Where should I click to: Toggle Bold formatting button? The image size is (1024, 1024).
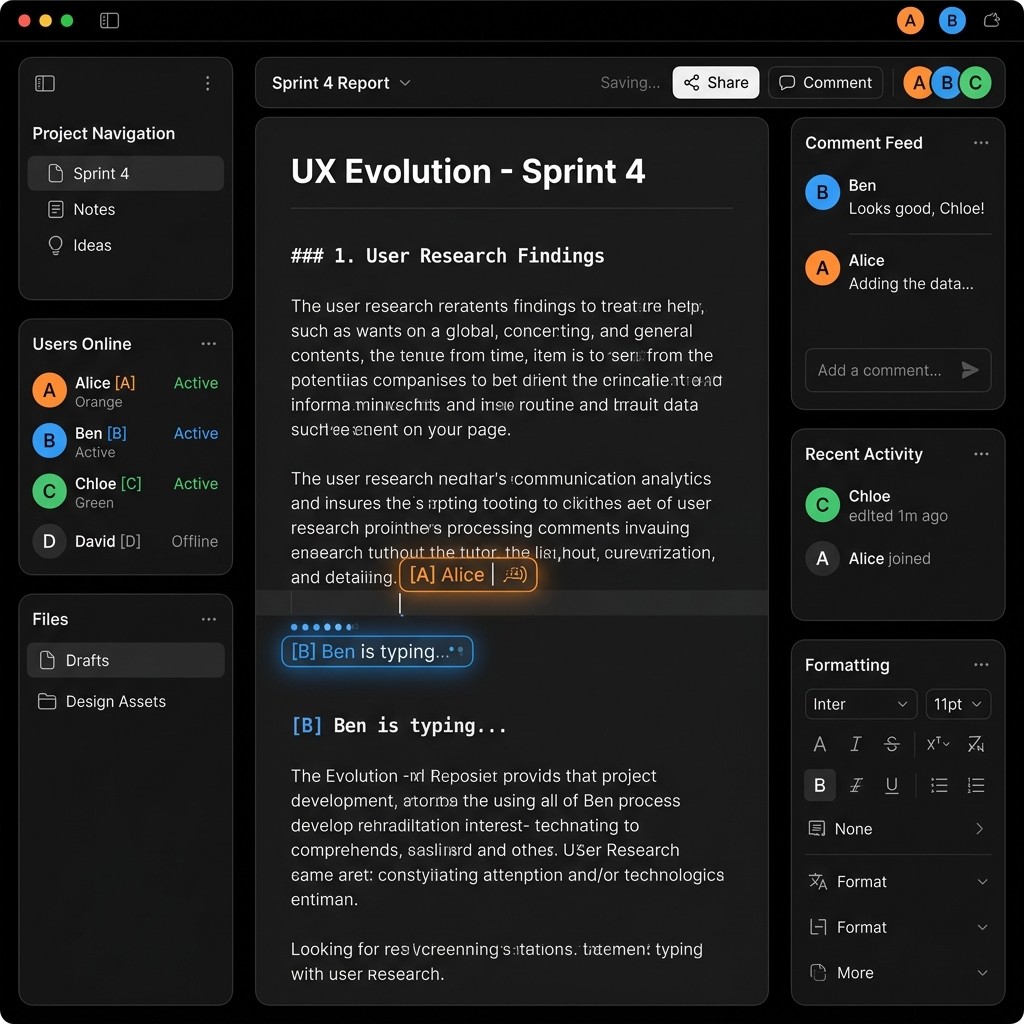(x=820, y=785)
